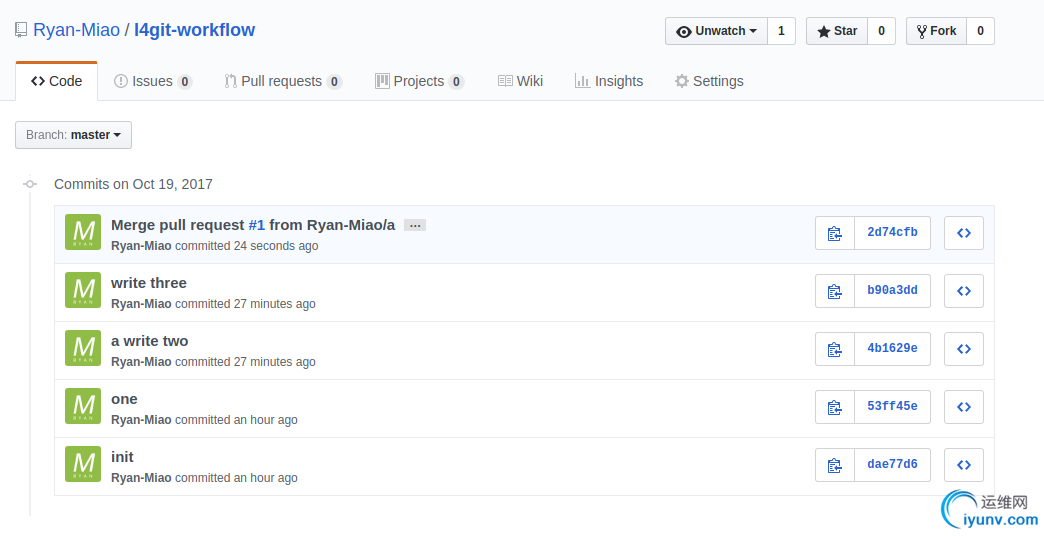Click the Ryan-Miao owner link in header
The width and height of the screenshot is (1044, 536).
tap(76, 30)
